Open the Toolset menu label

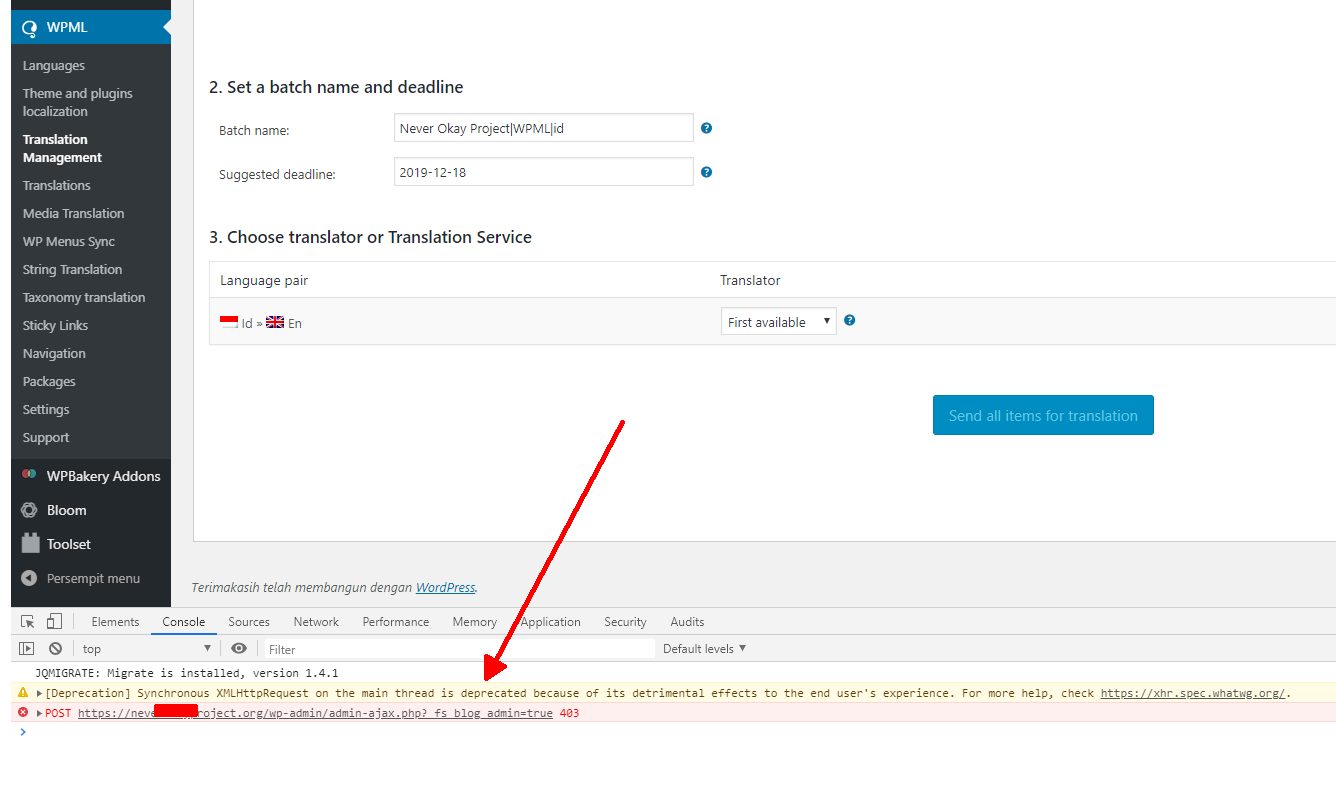69,544
